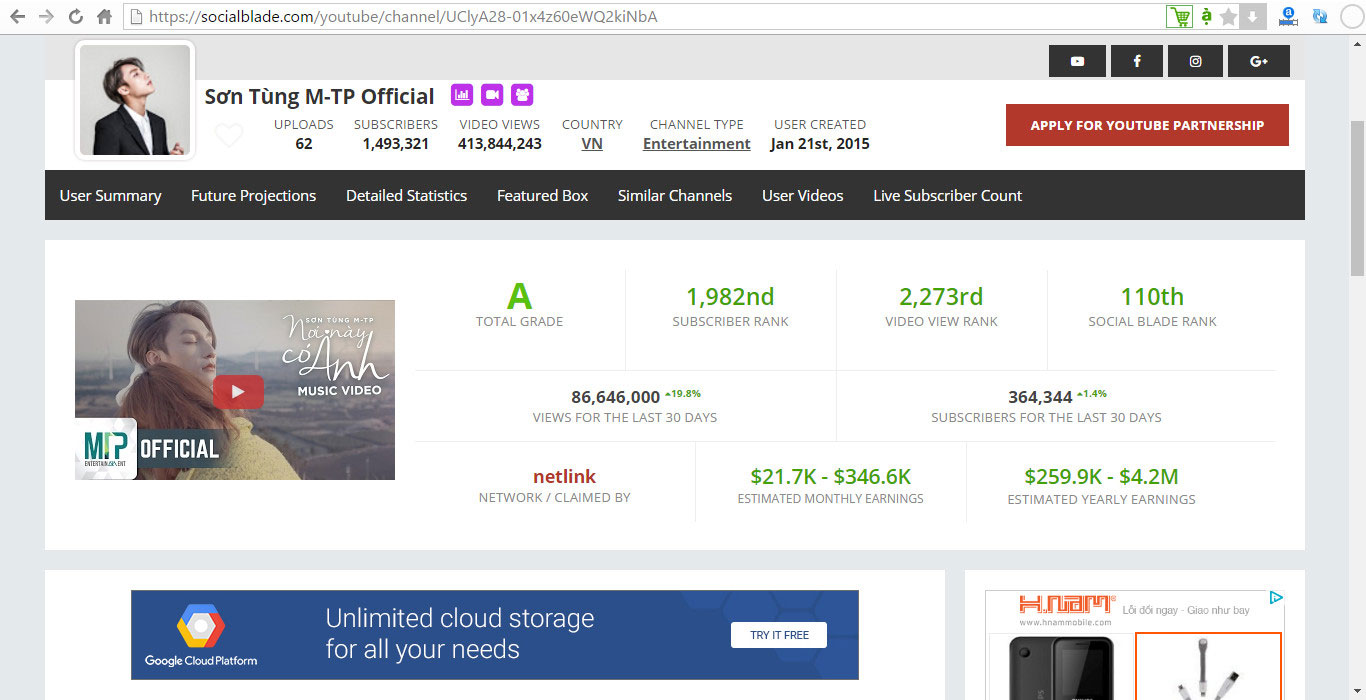Click the H.NAM ad logo
Image resolution: width=1366 pixels, height=700 pixels.
1067,604
